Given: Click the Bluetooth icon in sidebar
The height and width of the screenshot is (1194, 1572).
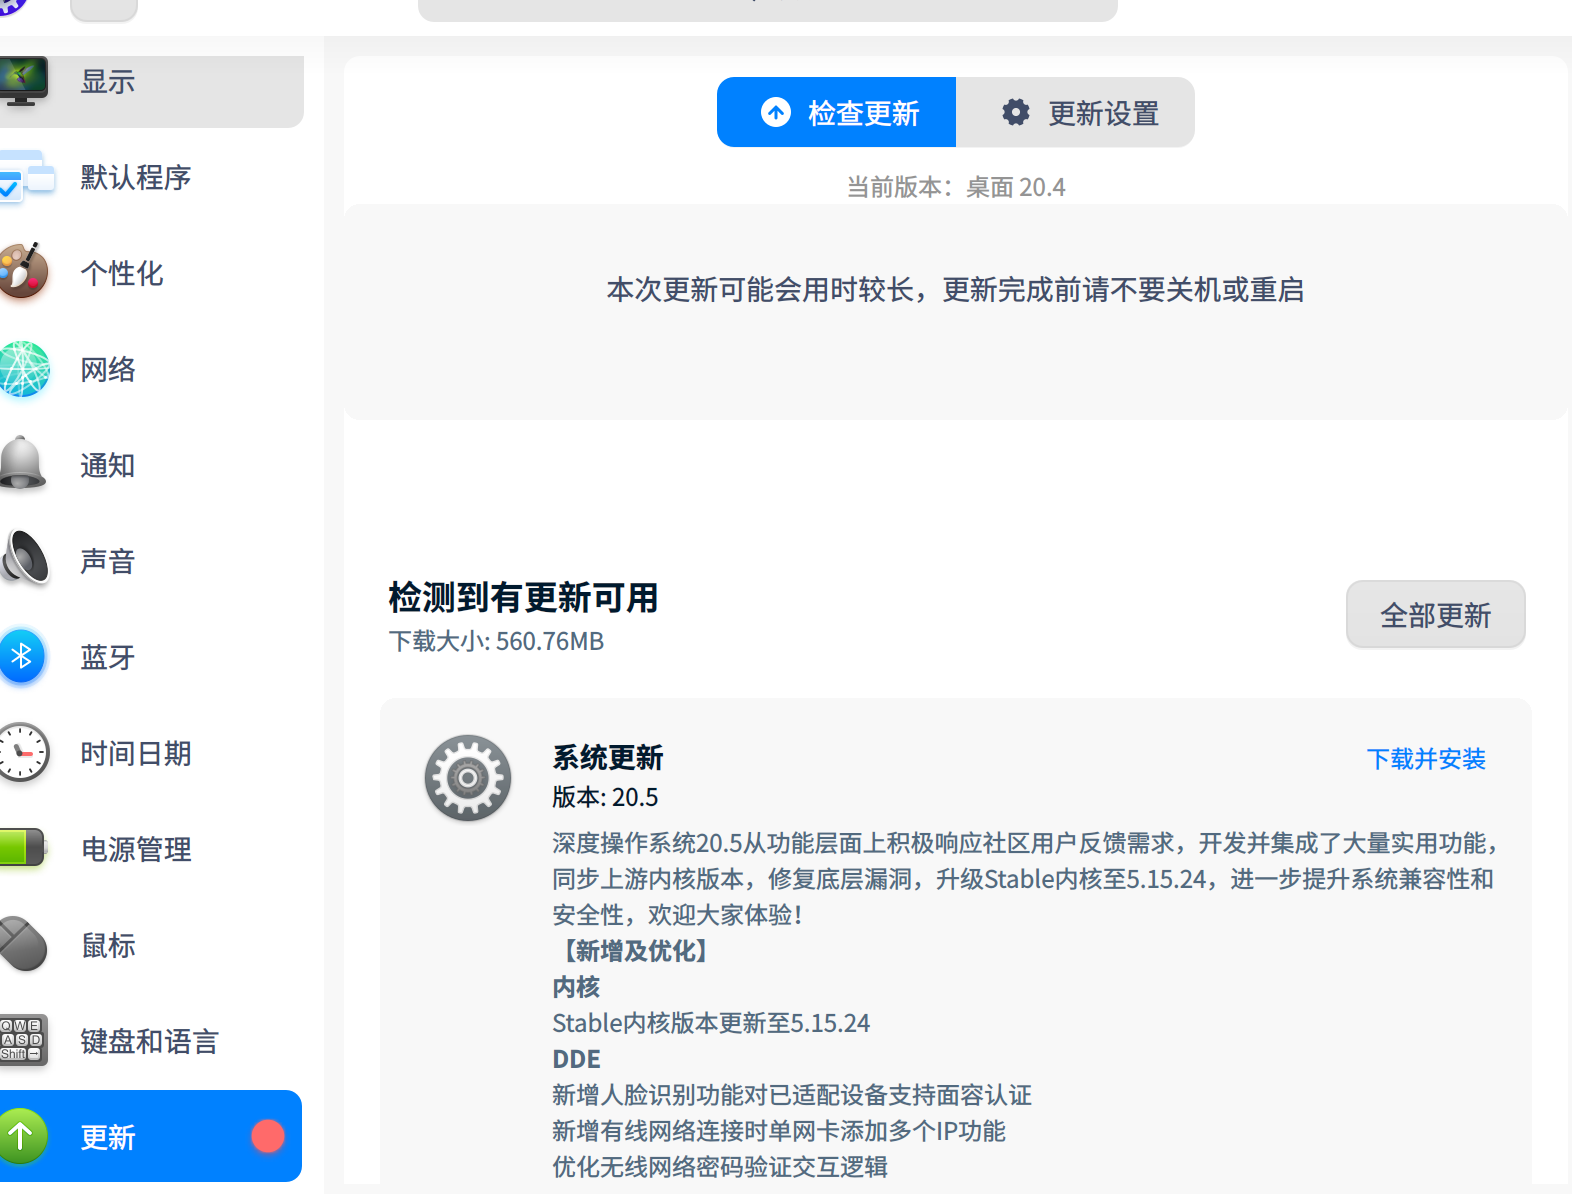Looking at the screenshot, I should [21, 656].
